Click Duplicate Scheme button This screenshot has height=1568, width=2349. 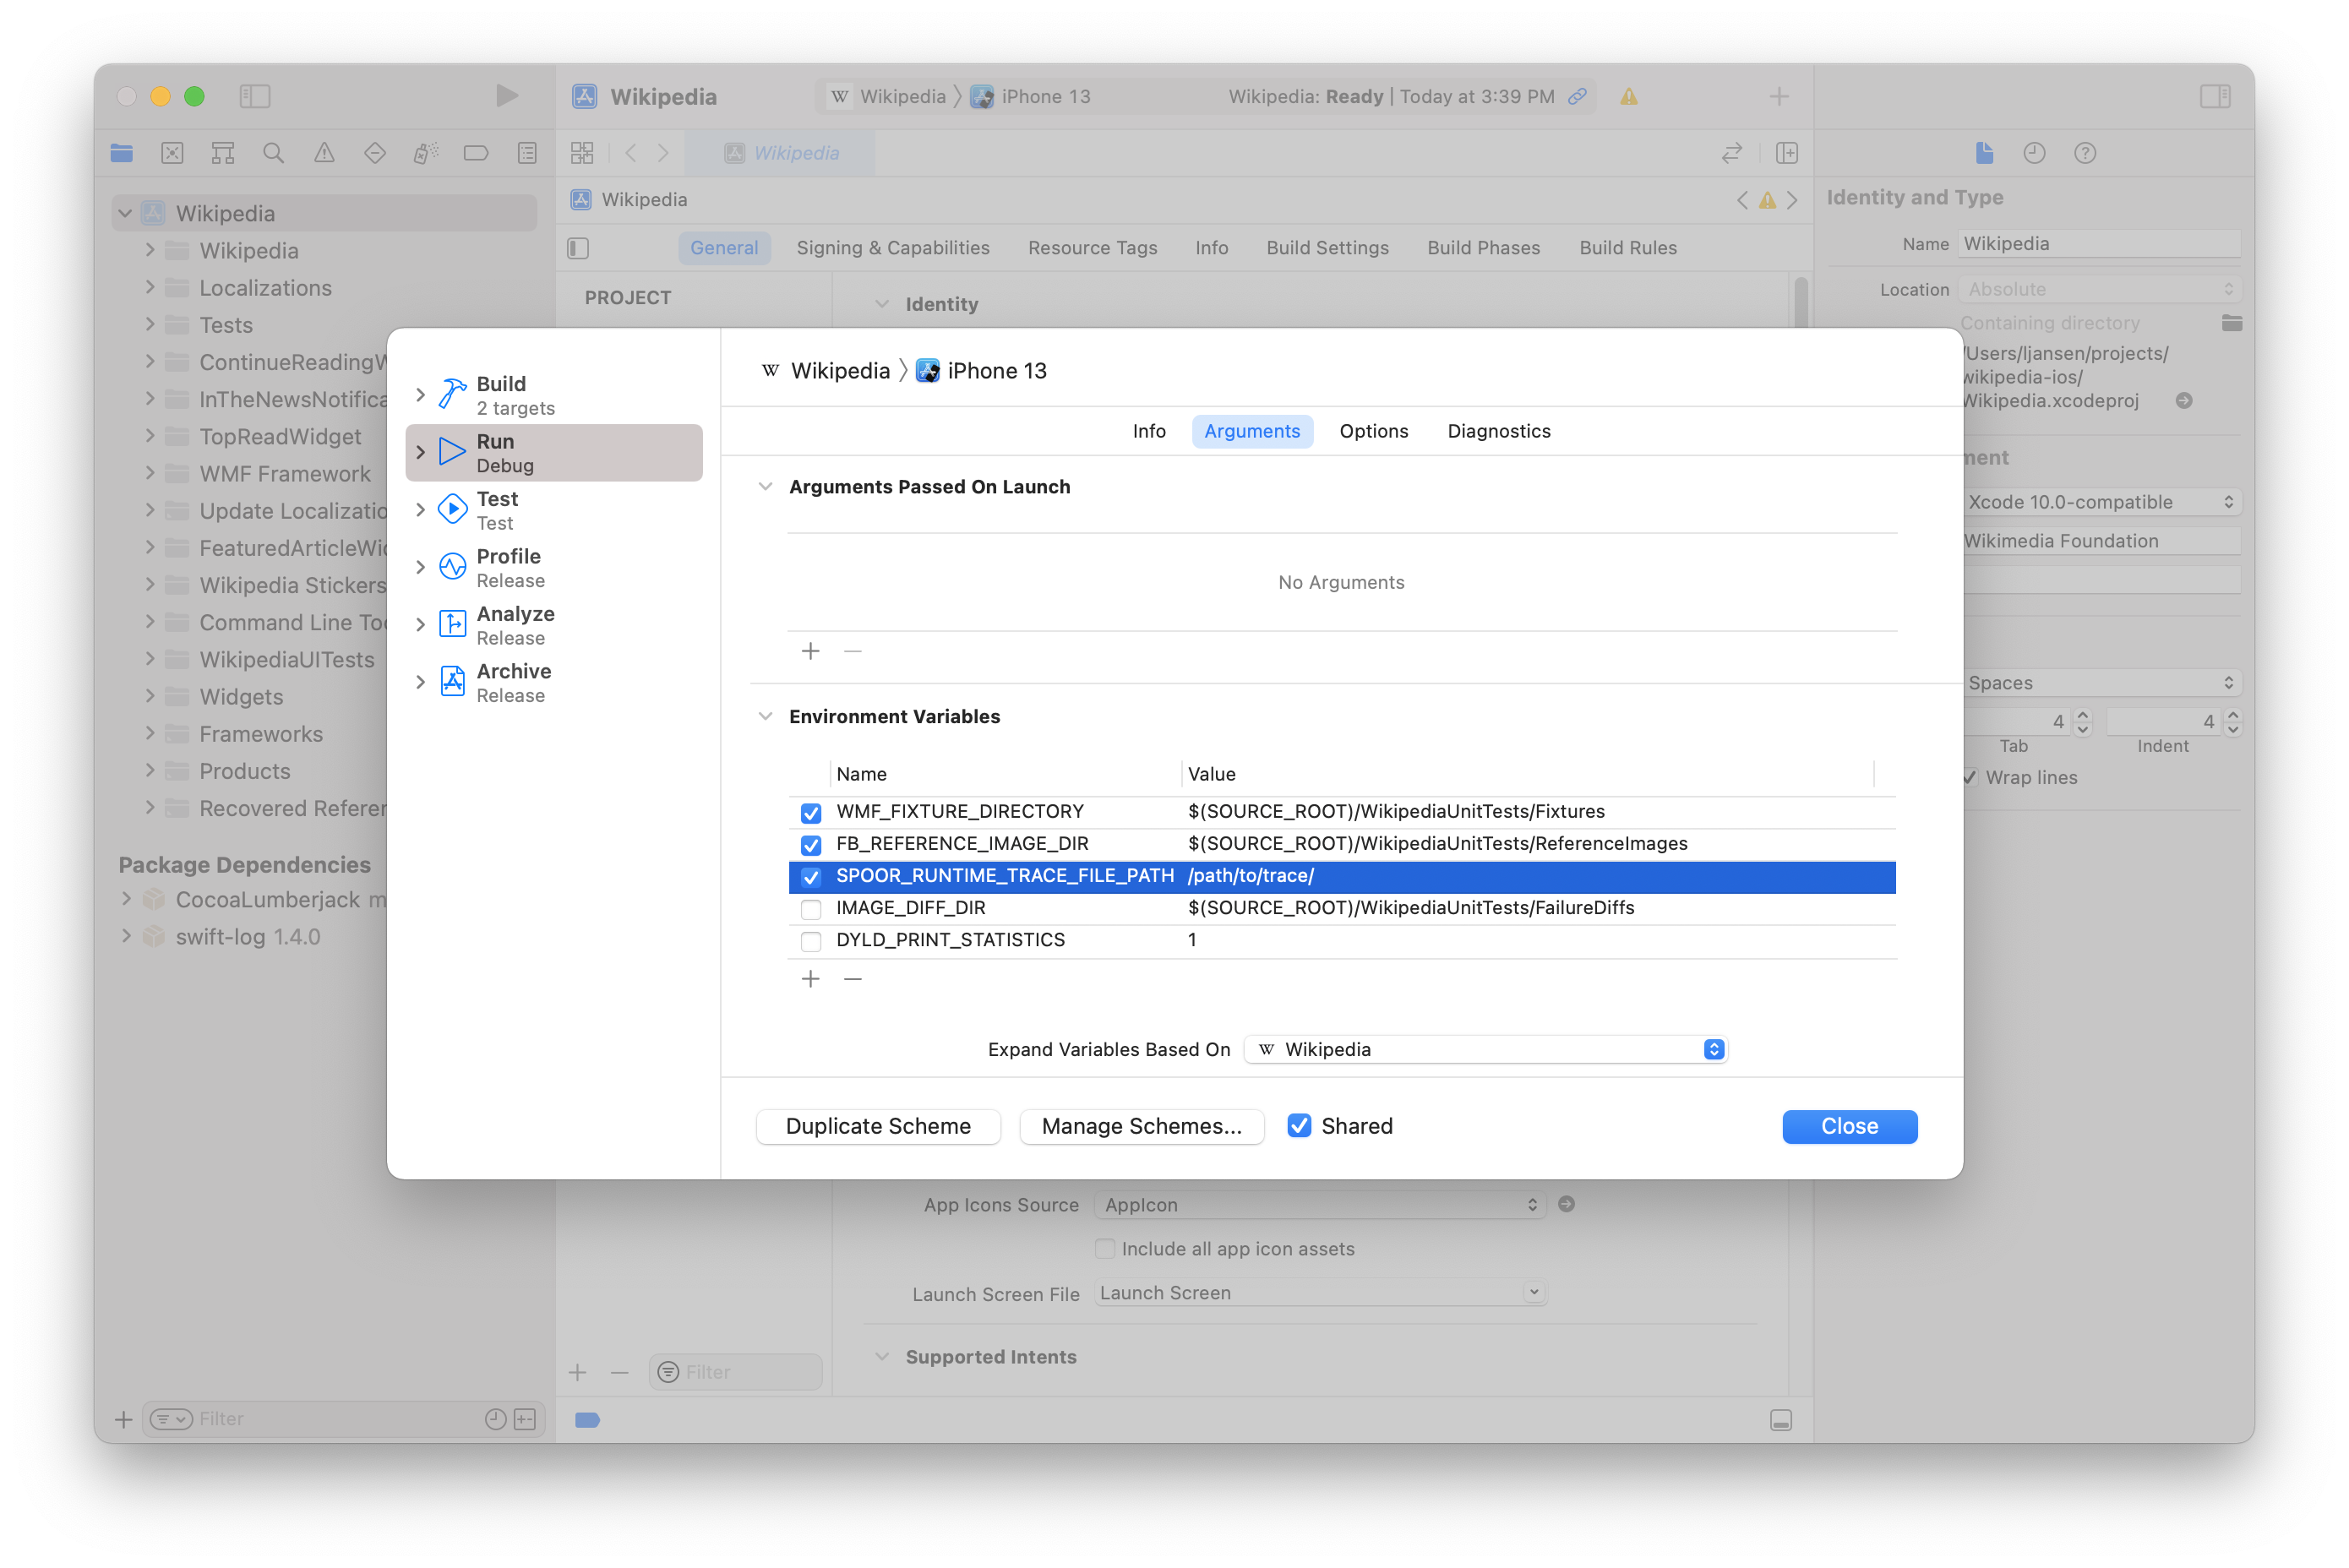[x=878, y=1126]
